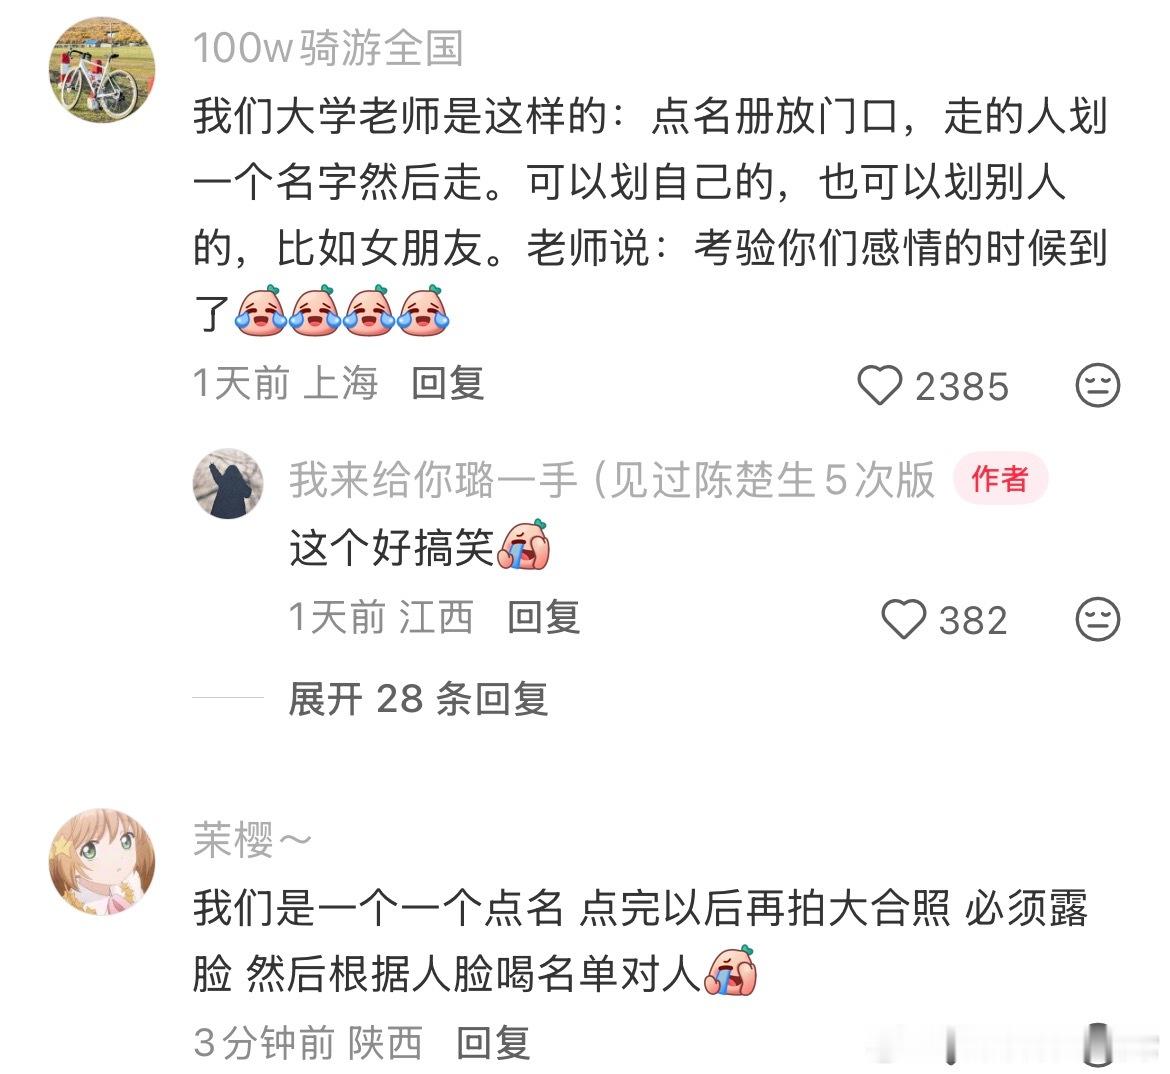Open emoji reaction on the 382-likes reply
1170x1074 pixels.
click(1097, 619)
